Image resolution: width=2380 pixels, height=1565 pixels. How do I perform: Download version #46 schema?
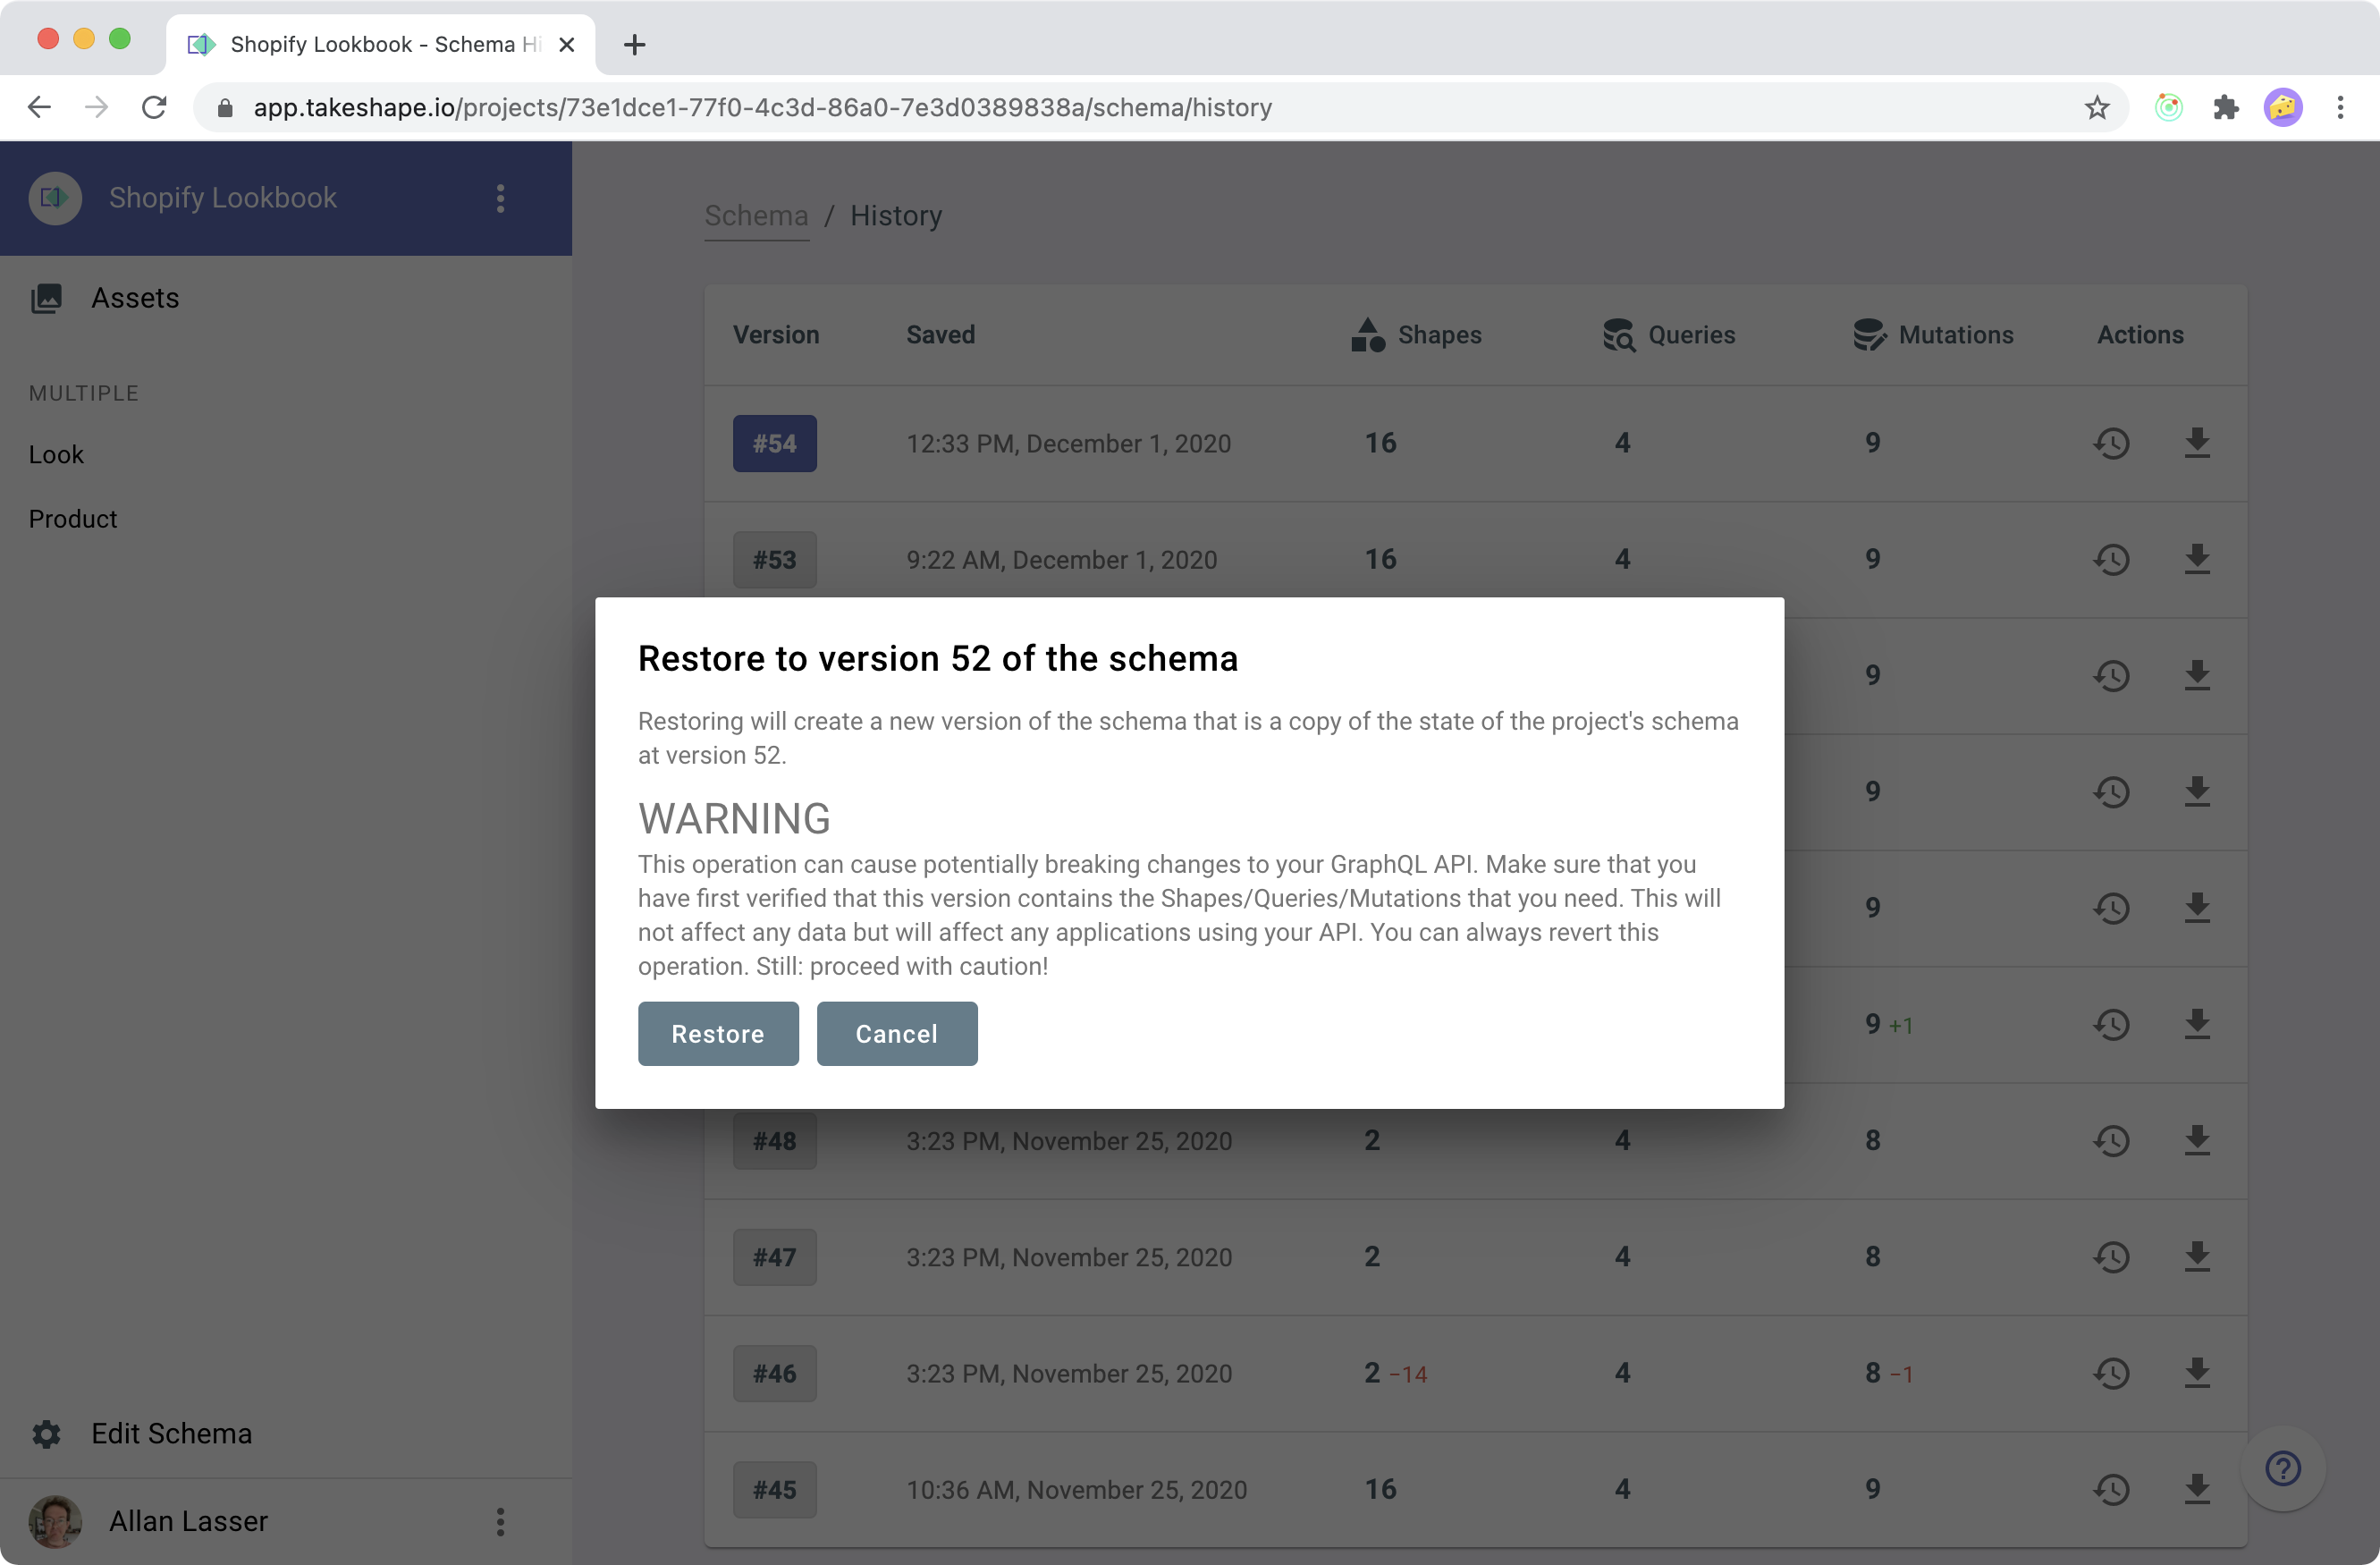click(x=2197, y=1373)
